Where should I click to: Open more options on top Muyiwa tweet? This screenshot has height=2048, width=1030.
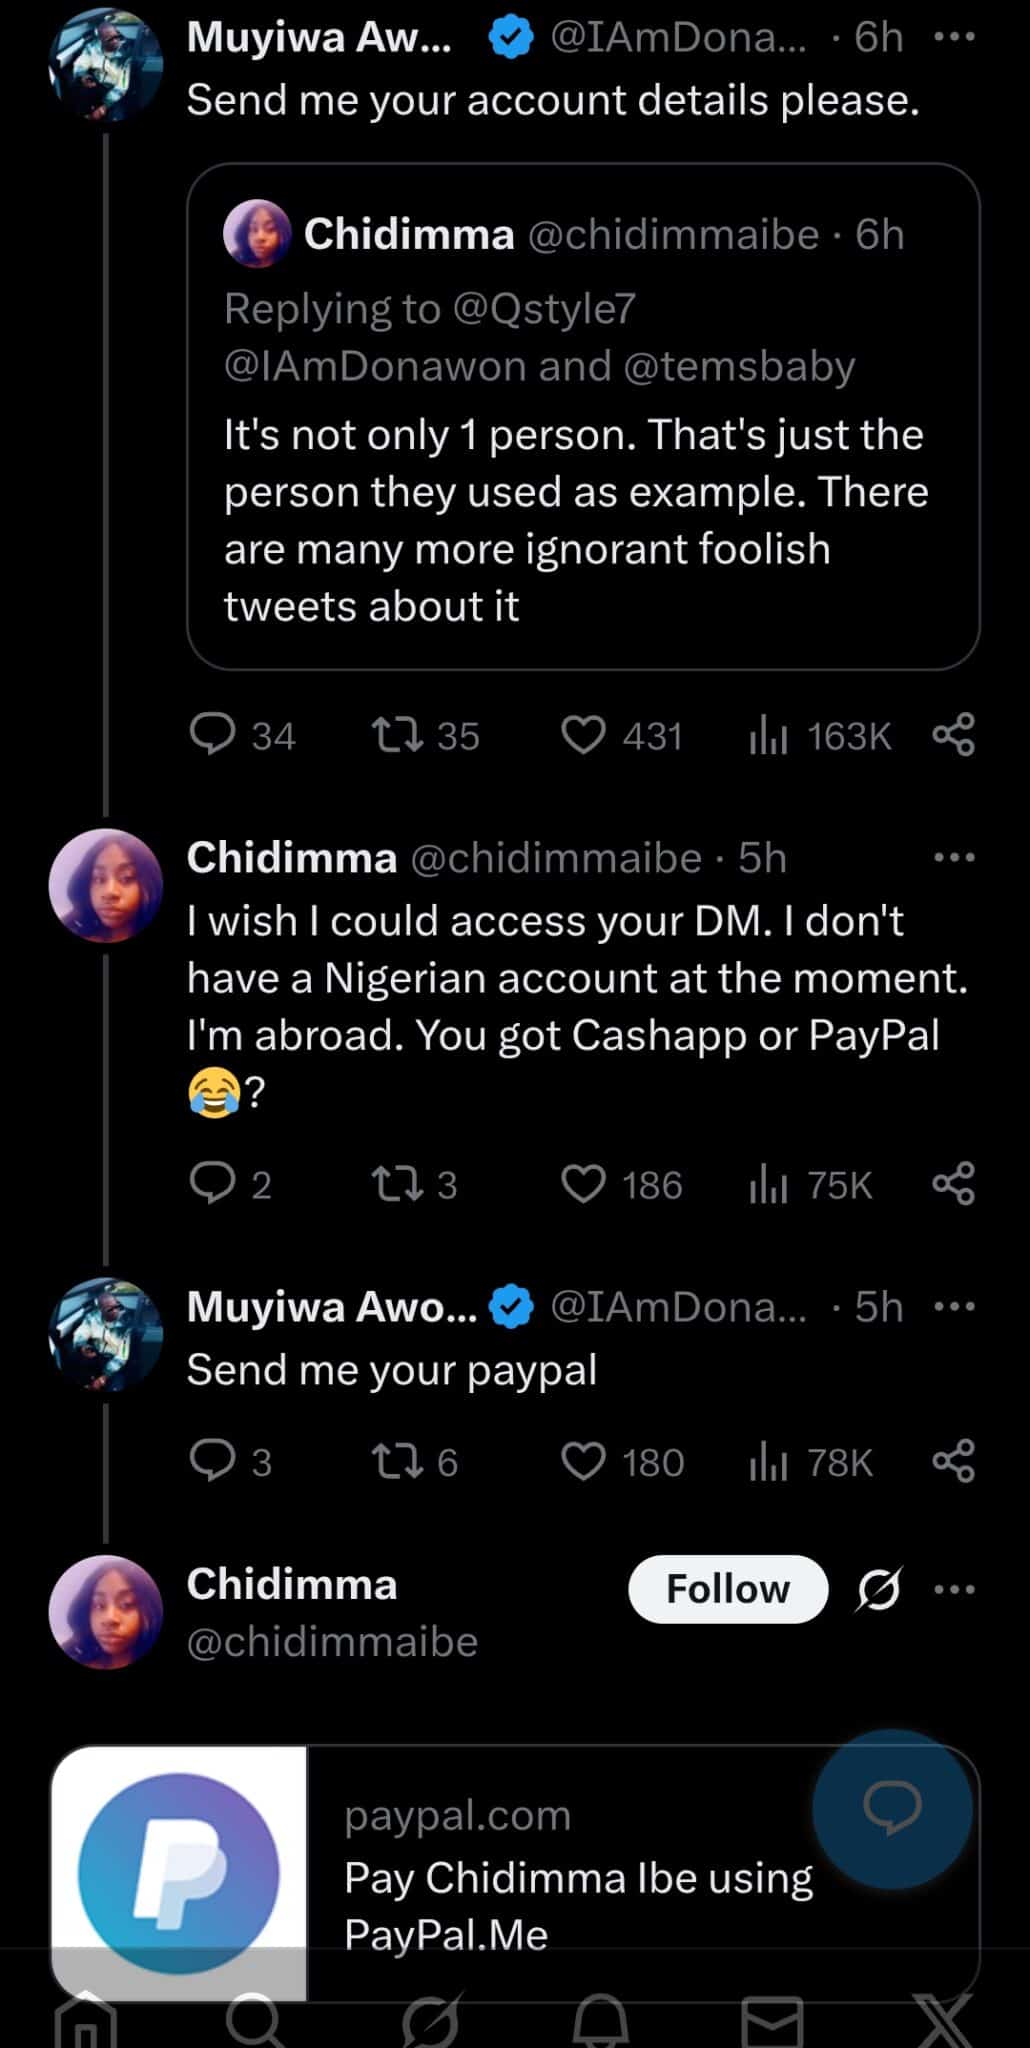pos(954,38)
